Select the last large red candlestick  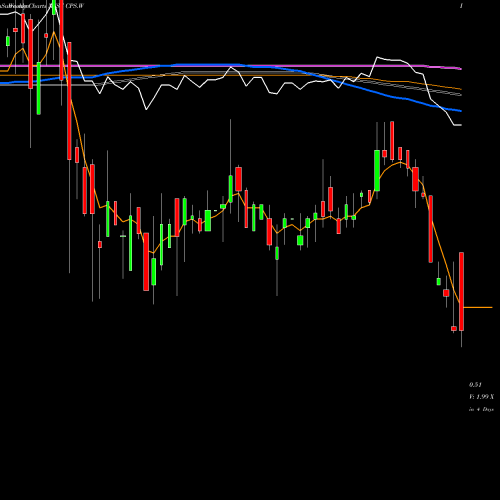(461, 291)
